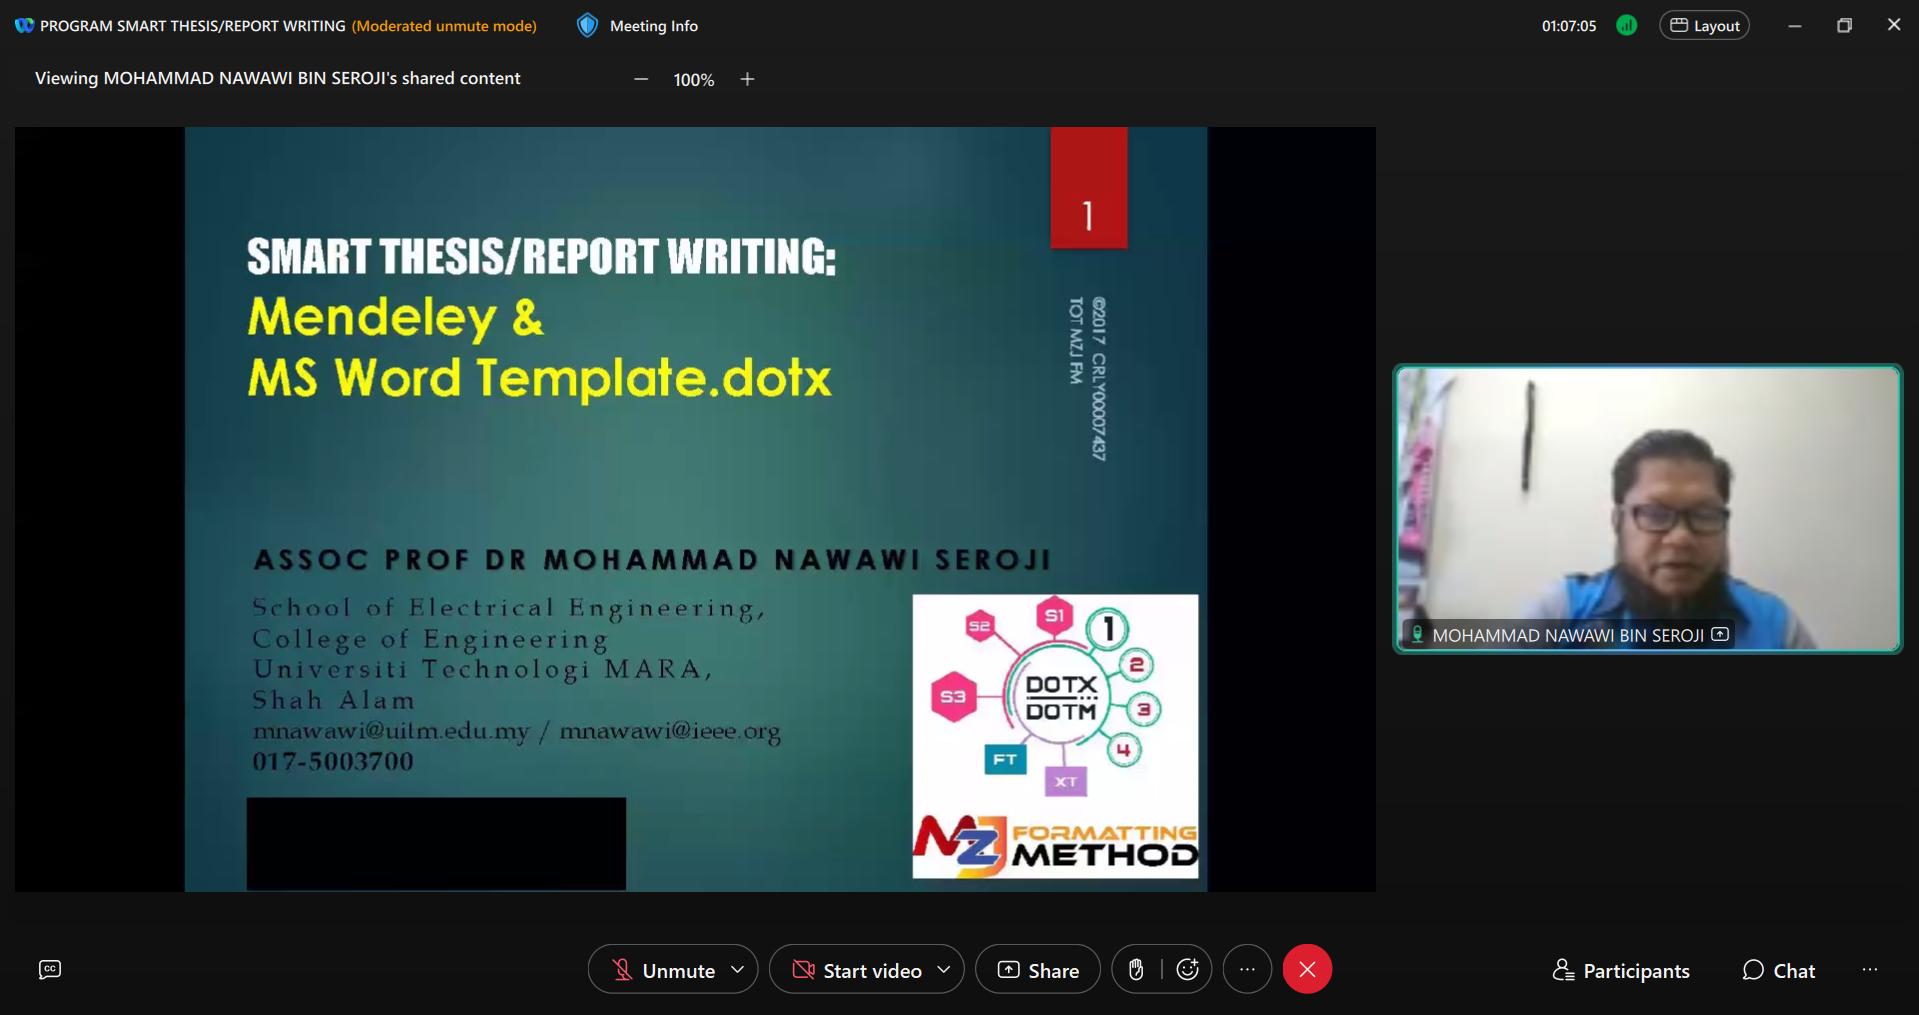Click the shared slide content area

(695, 509)
